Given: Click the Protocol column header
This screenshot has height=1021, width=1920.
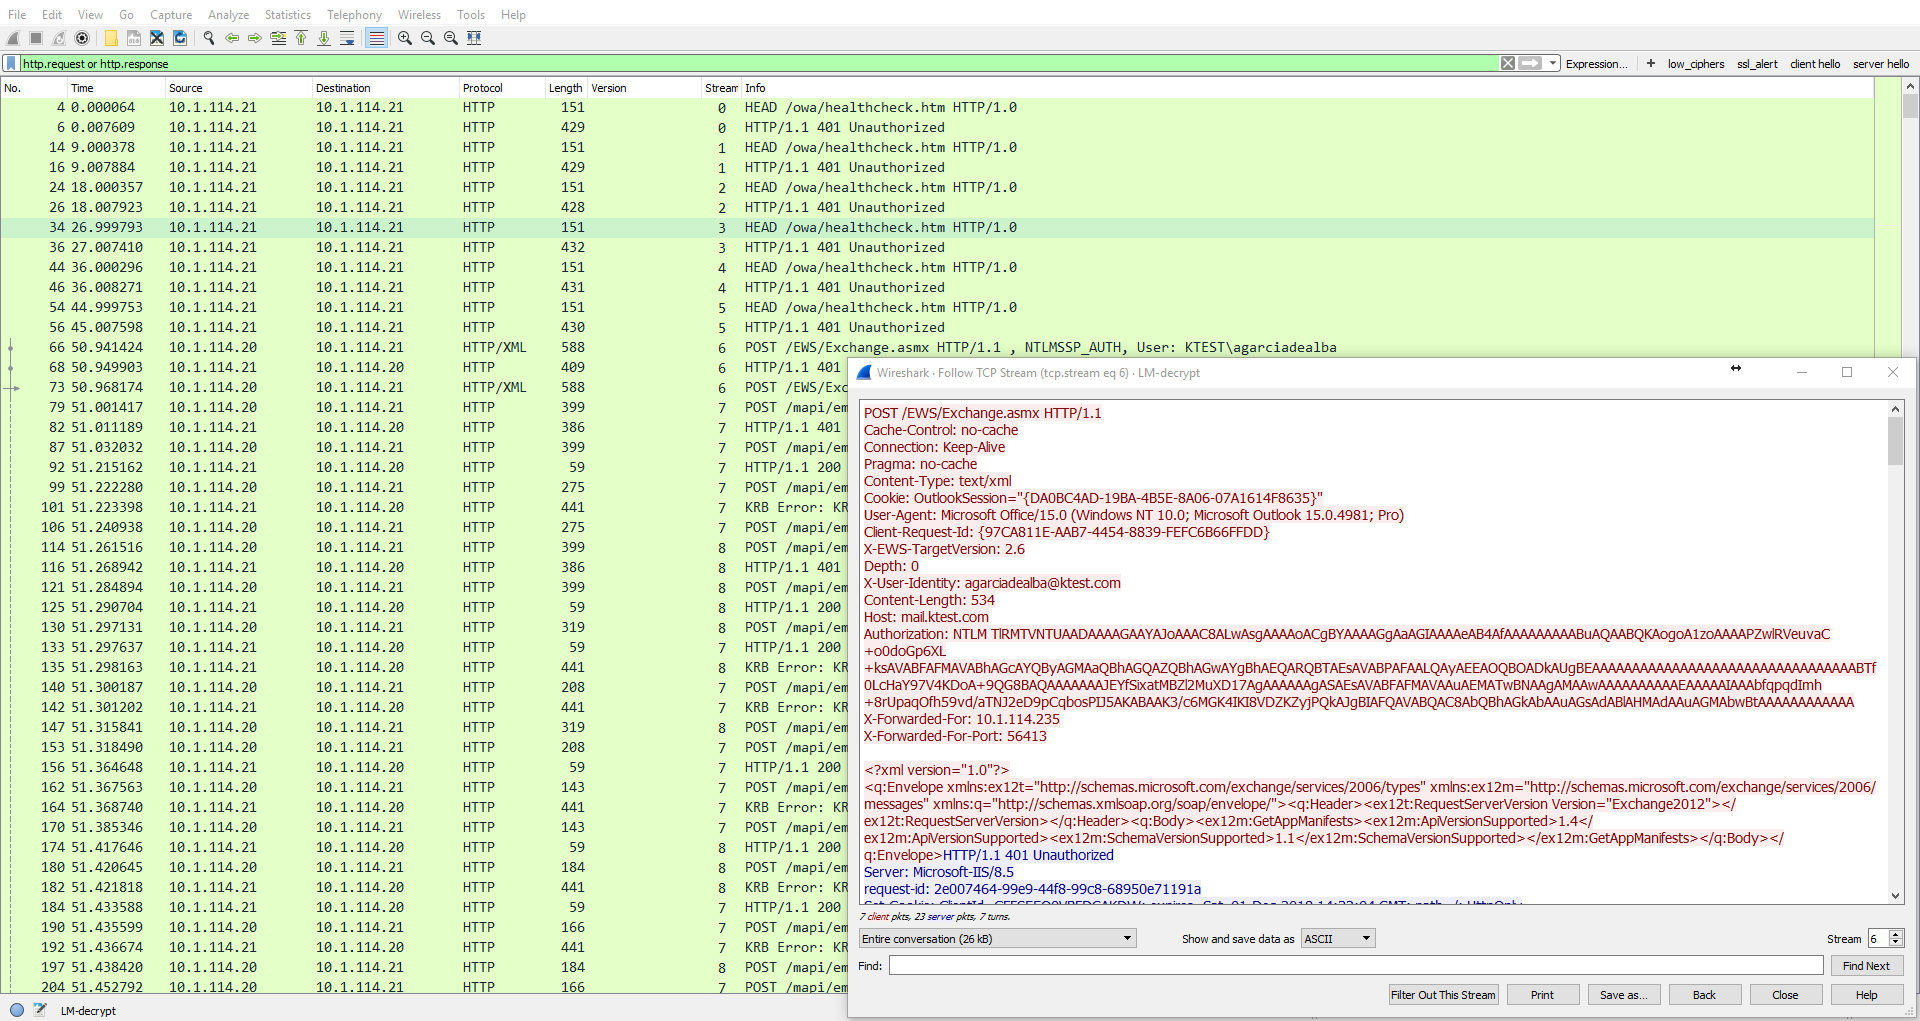Looking at the screenshot, I should click(501, 88).
